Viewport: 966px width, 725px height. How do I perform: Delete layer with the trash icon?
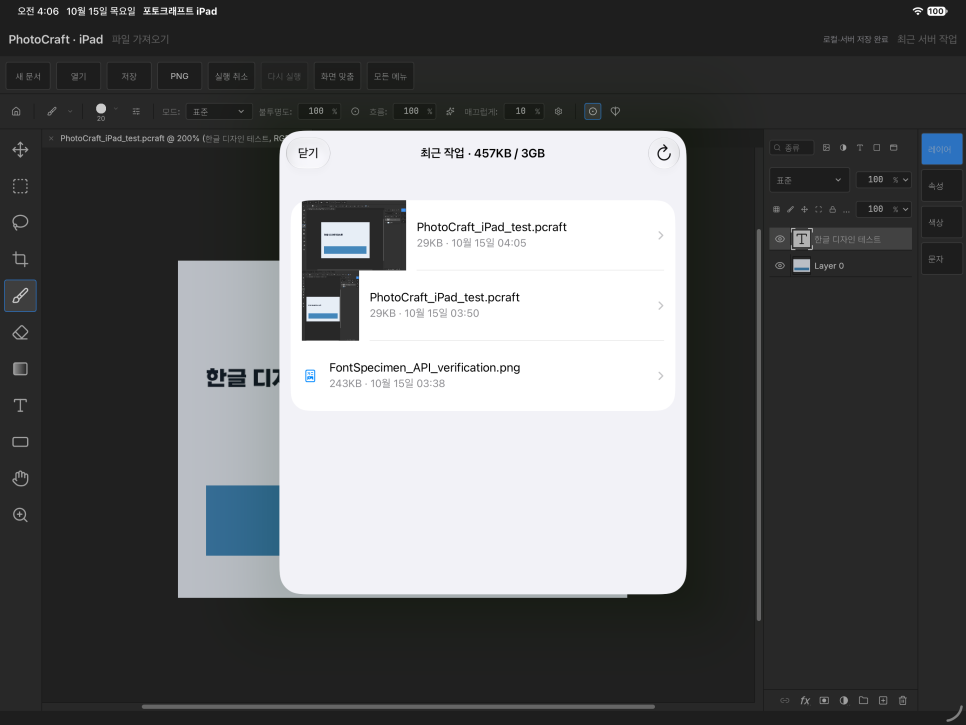903,700
